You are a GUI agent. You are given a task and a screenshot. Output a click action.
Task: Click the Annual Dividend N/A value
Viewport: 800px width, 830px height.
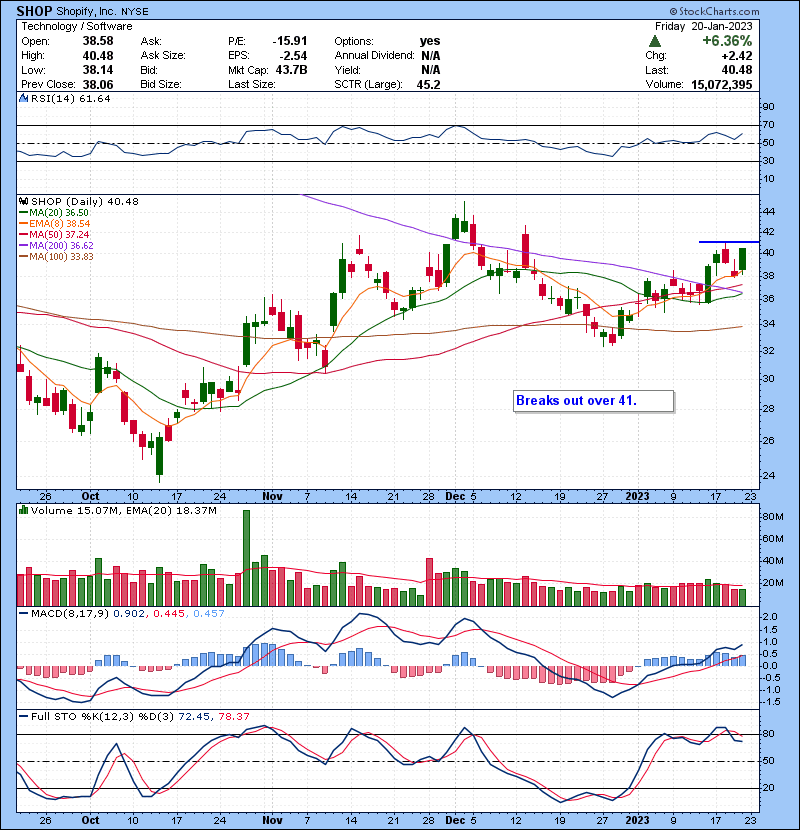pyautogui.click(x=430, y=56)
